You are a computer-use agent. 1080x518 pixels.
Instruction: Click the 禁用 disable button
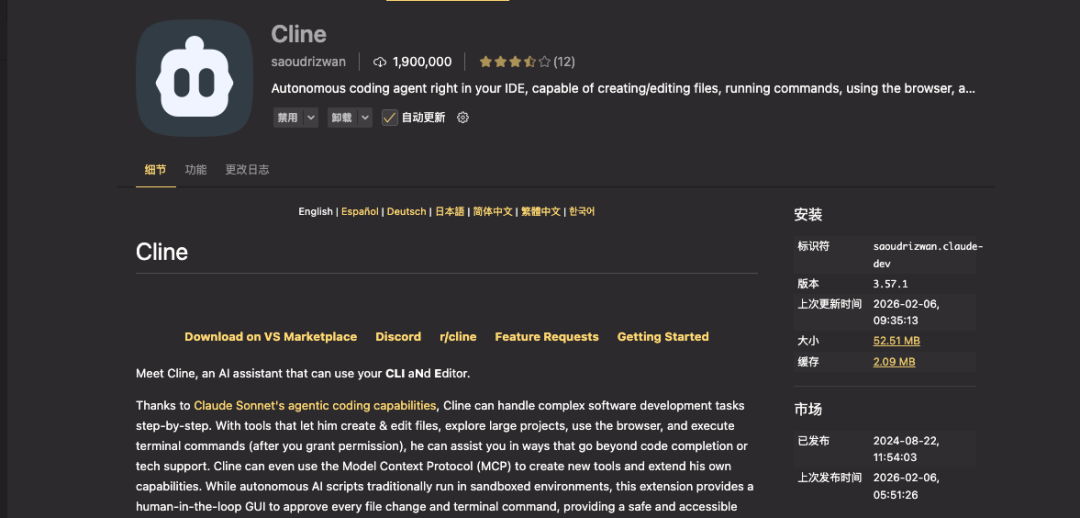tap(288, 117)
